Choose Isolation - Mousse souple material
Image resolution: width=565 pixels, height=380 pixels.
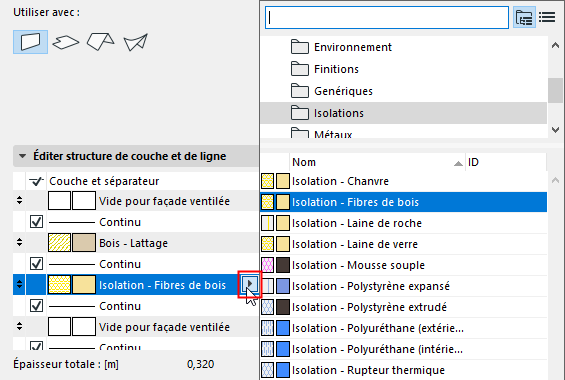point(404,265)
